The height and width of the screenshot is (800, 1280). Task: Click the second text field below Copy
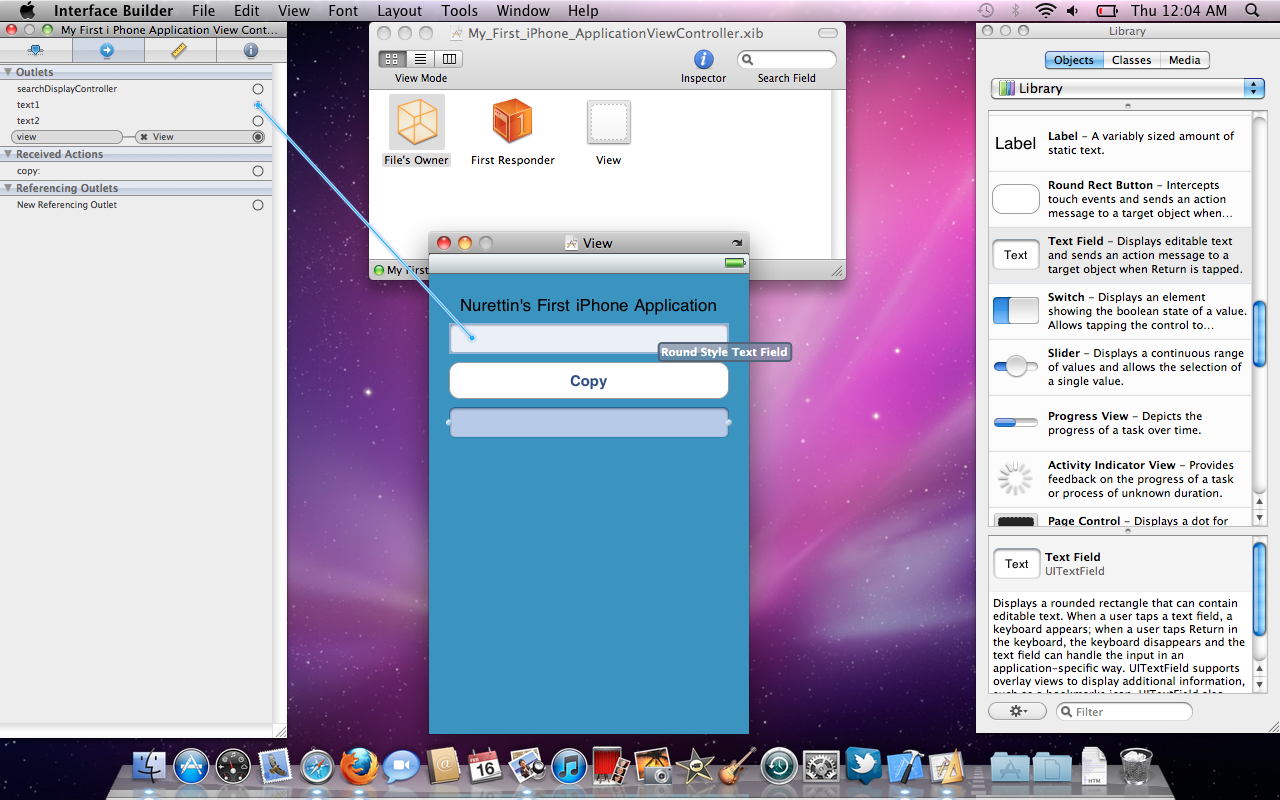click(589, 423)
